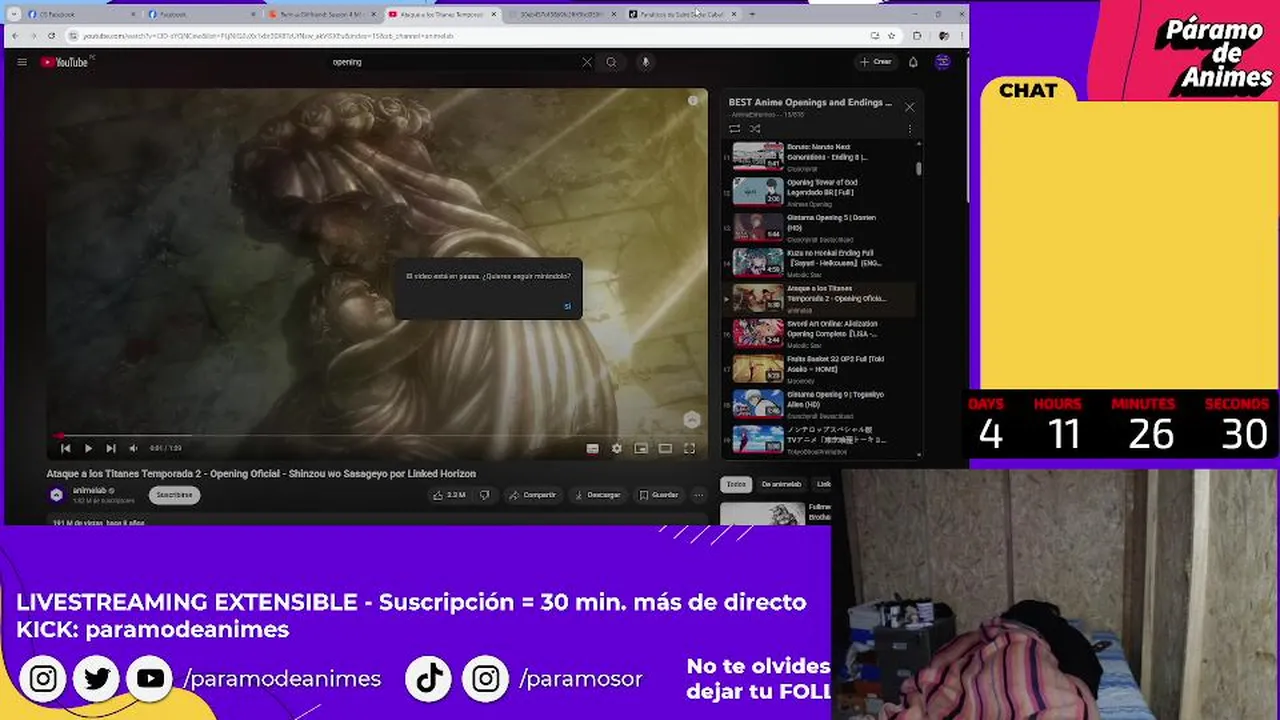Open a new browser tab
The width and height of the screenshot is (1280, 720).
752,14
